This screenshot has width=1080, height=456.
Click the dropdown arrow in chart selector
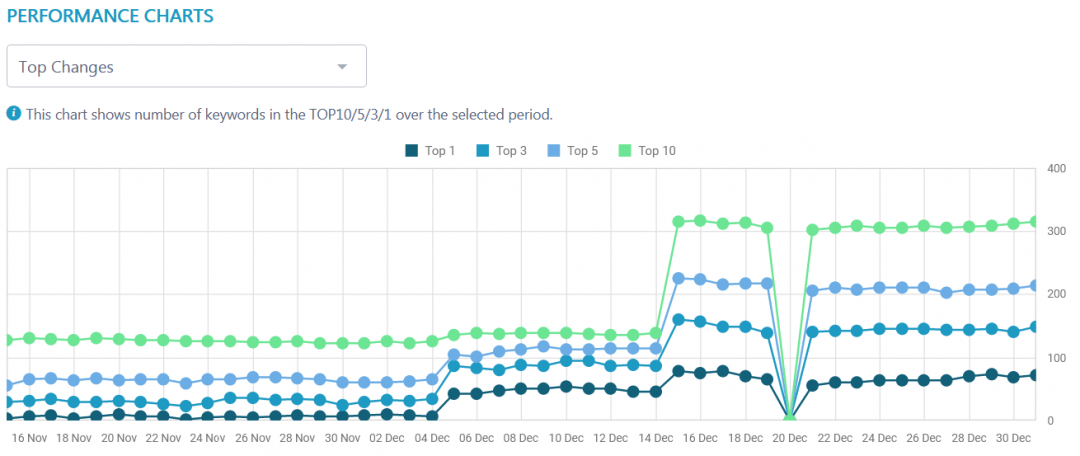pos(342,67)
